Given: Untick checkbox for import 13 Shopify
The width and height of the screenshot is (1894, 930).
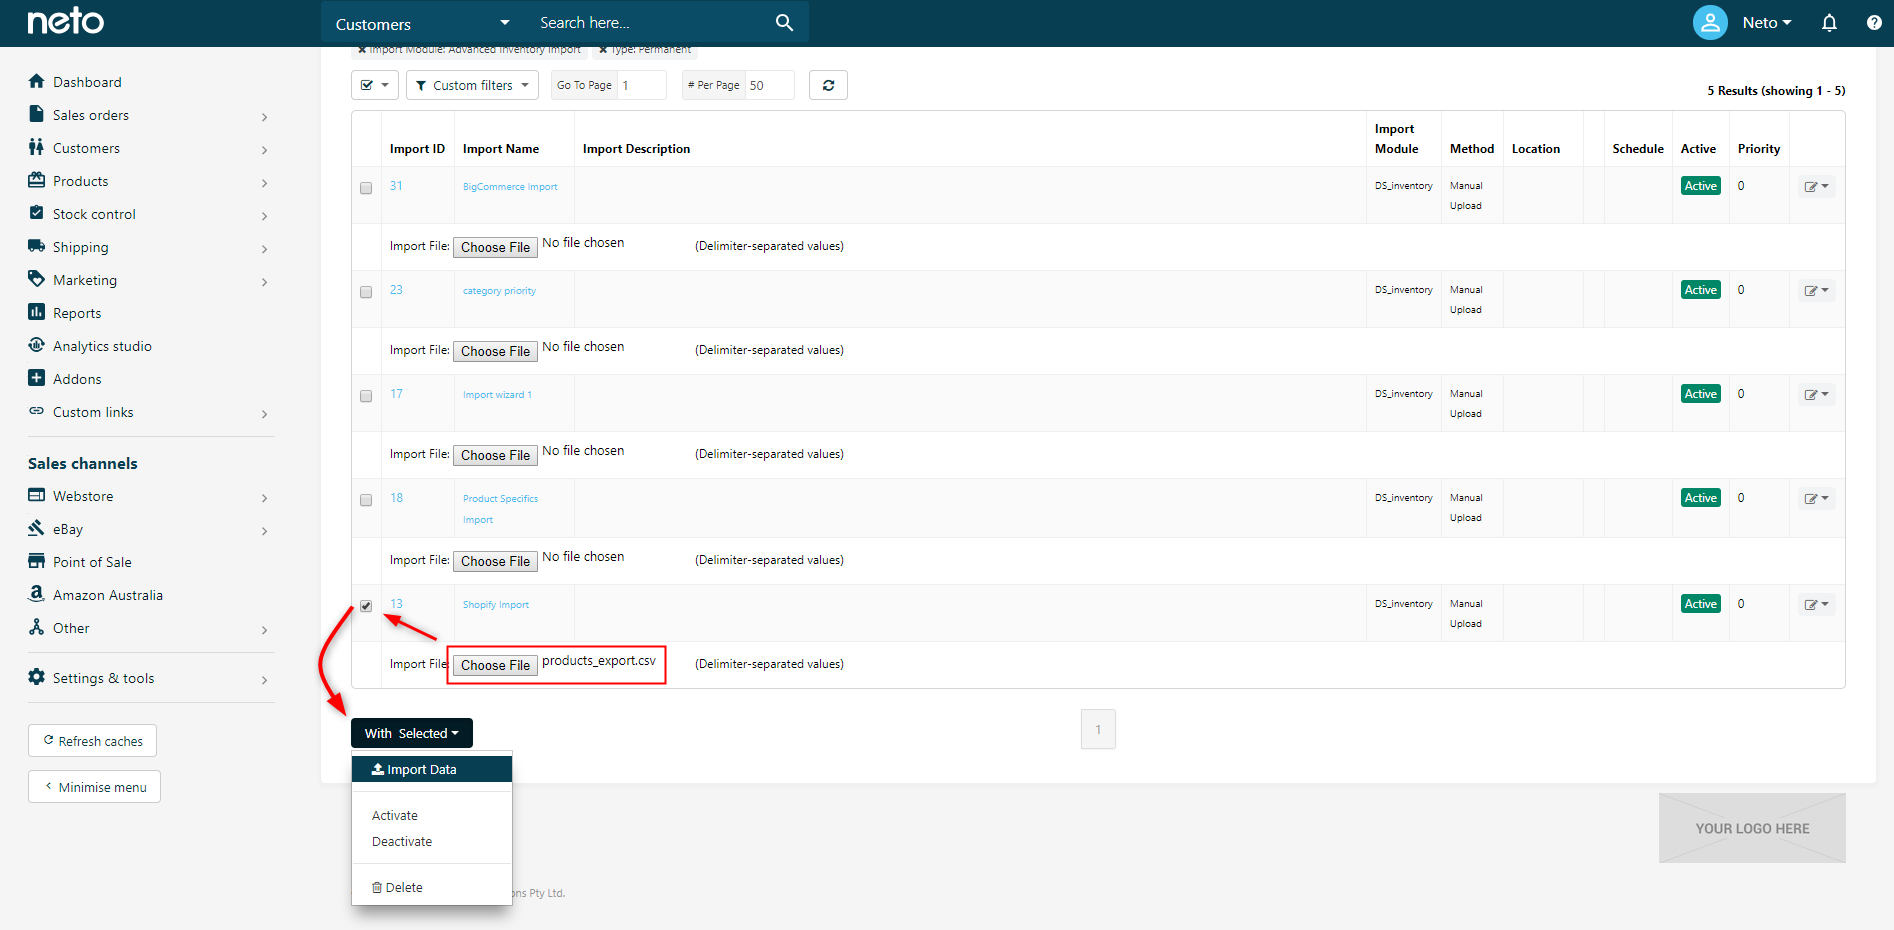Looking at the screenshot, I should coord(366,606).
